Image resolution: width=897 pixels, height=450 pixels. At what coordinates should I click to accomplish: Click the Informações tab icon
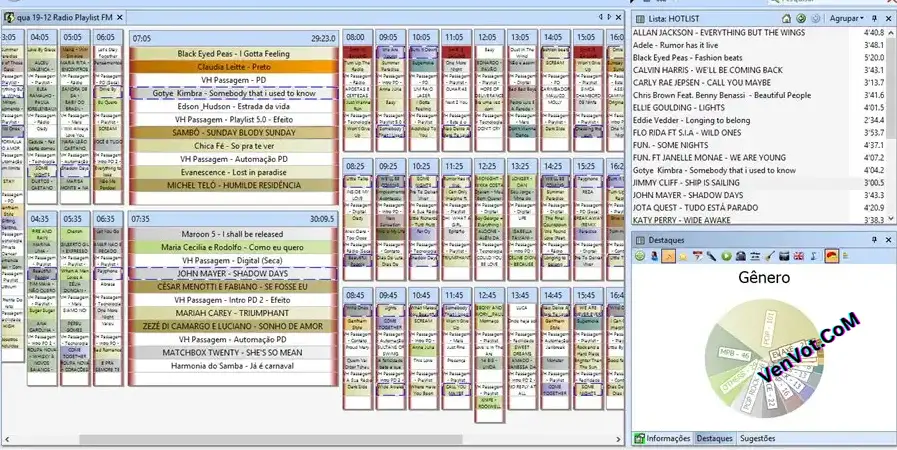(640, 439)
